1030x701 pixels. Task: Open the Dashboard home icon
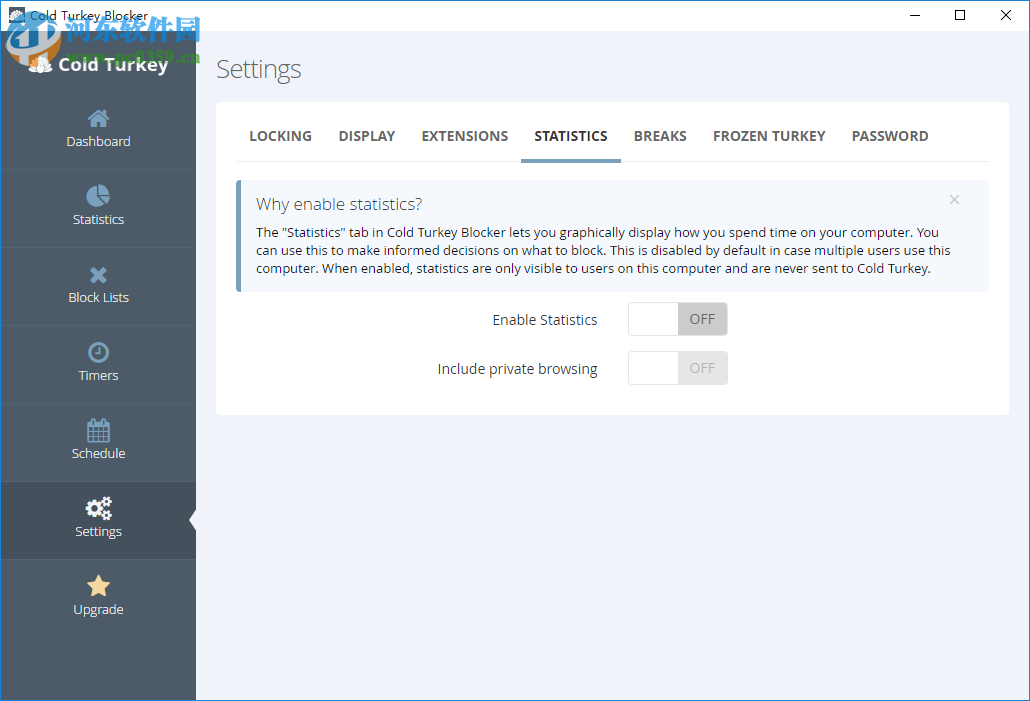click(98, 118)
